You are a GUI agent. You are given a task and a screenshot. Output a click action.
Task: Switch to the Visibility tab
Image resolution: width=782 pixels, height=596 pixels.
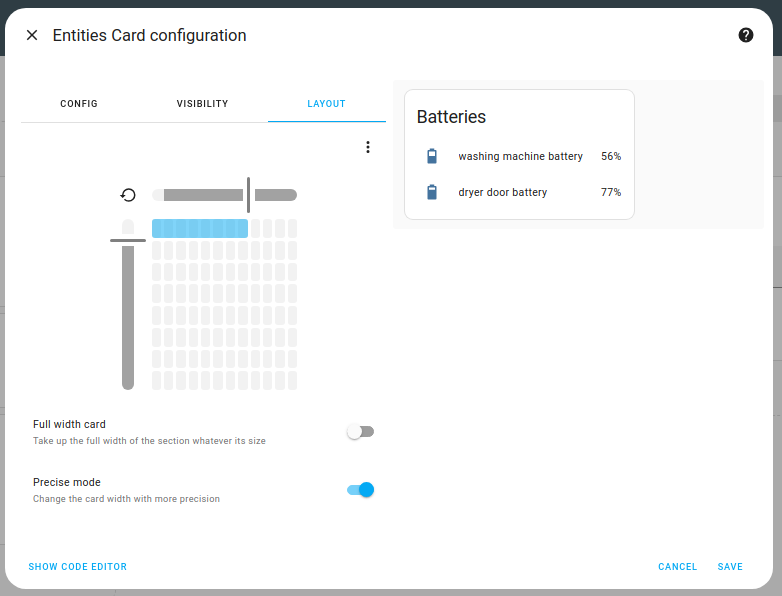coord(202,104)
